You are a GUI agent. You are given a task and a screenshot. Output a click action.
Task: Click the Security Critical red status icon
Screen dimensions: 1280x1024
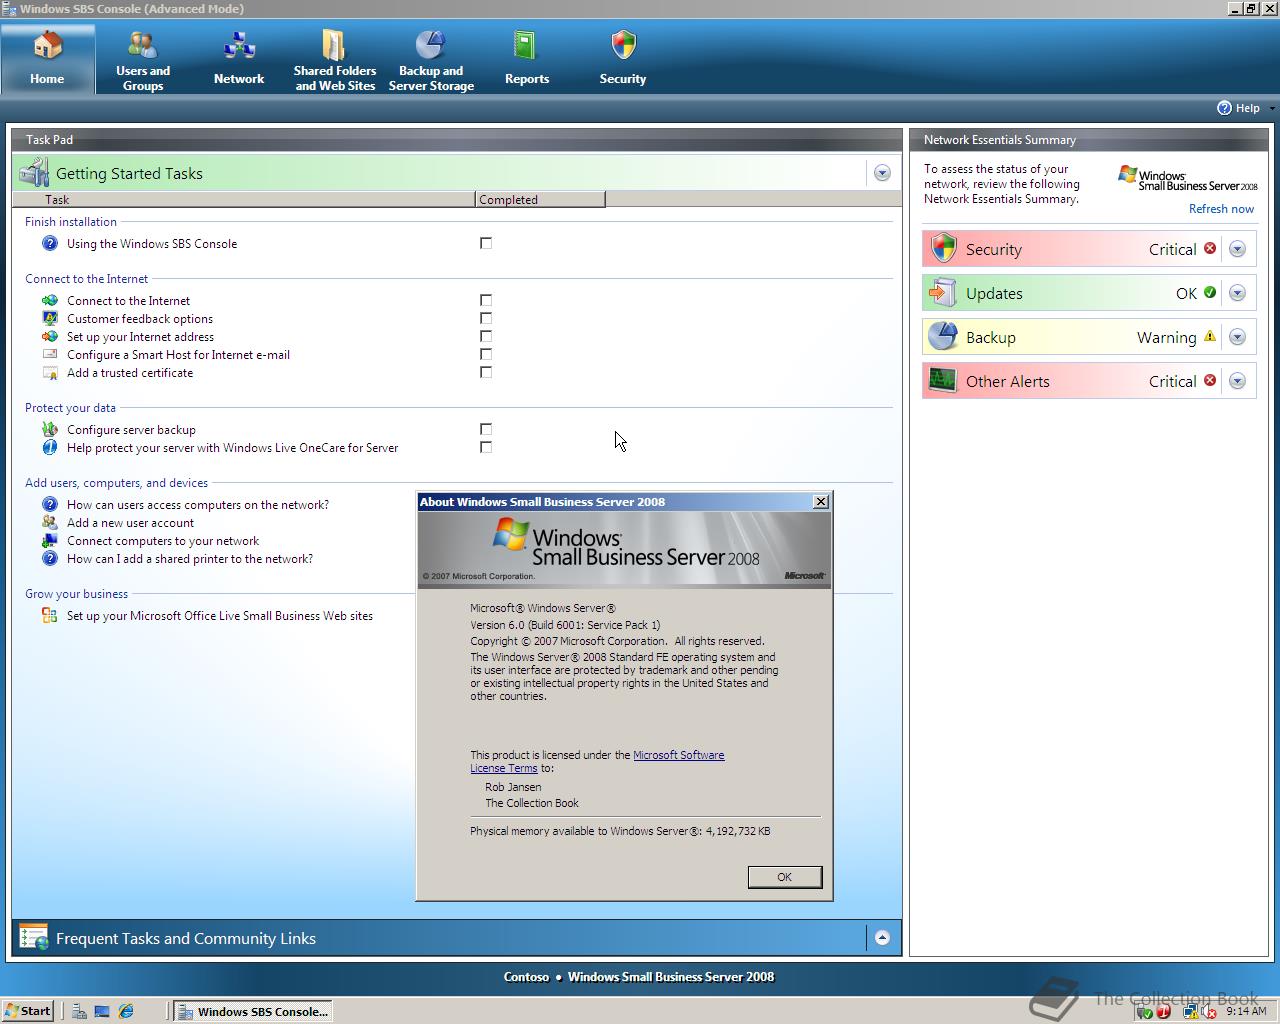pyautogui.click(x=1210, y=249)
